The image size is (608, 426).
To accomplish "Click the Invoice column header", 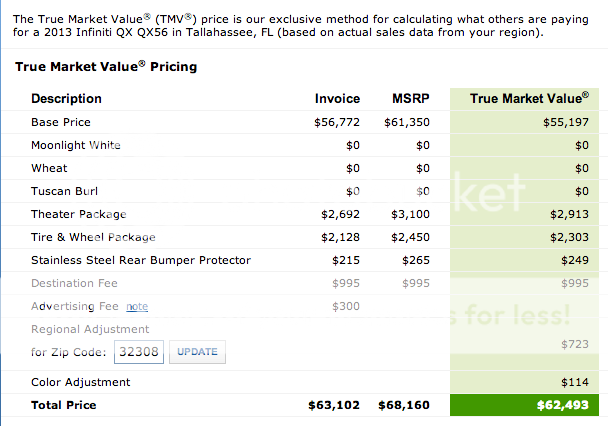I will 337,99.
